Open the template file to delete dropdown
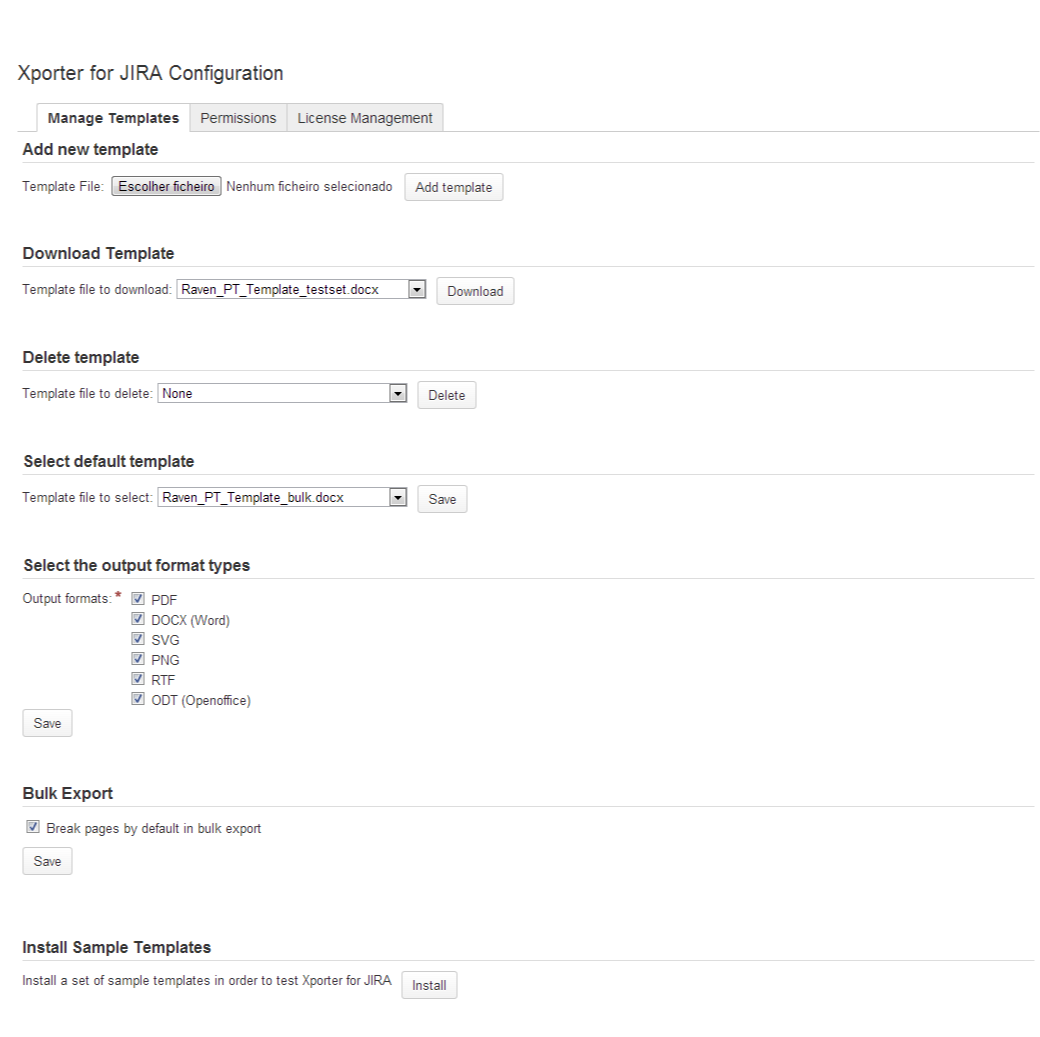 [x=282, y=393]
